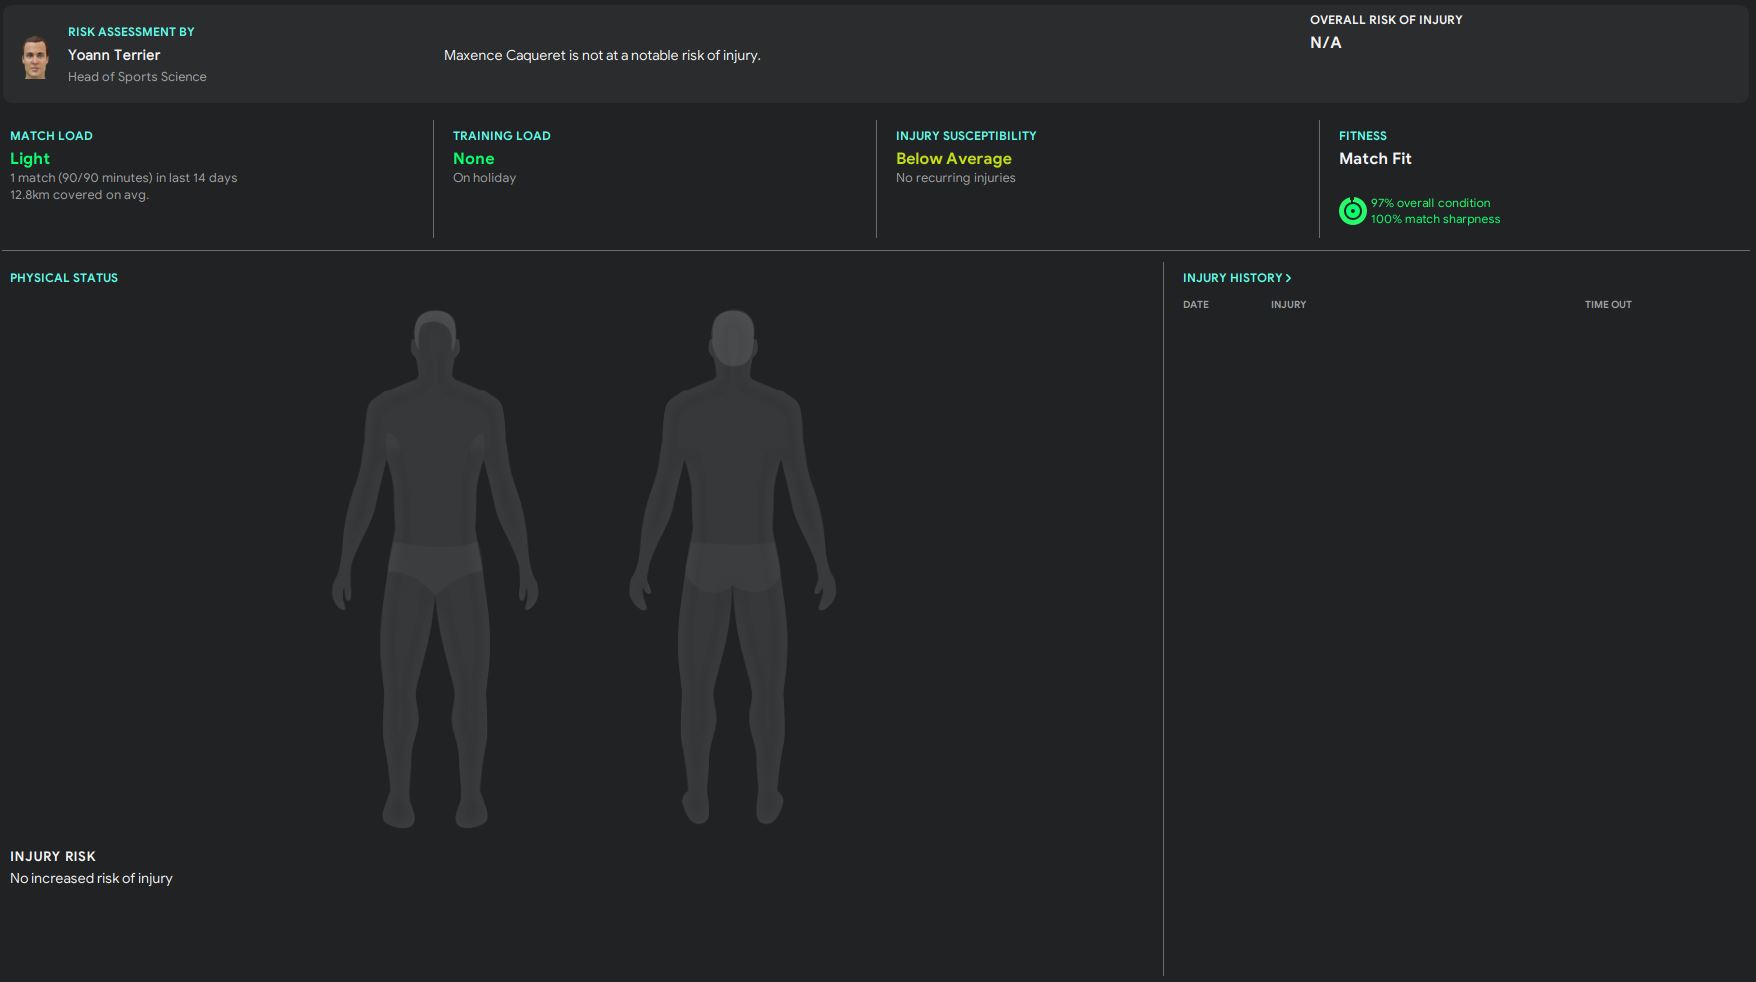Viewport: 1756px width, 982px height.
Task: Click the Physical Status section heading
Action: click(64, 278)
